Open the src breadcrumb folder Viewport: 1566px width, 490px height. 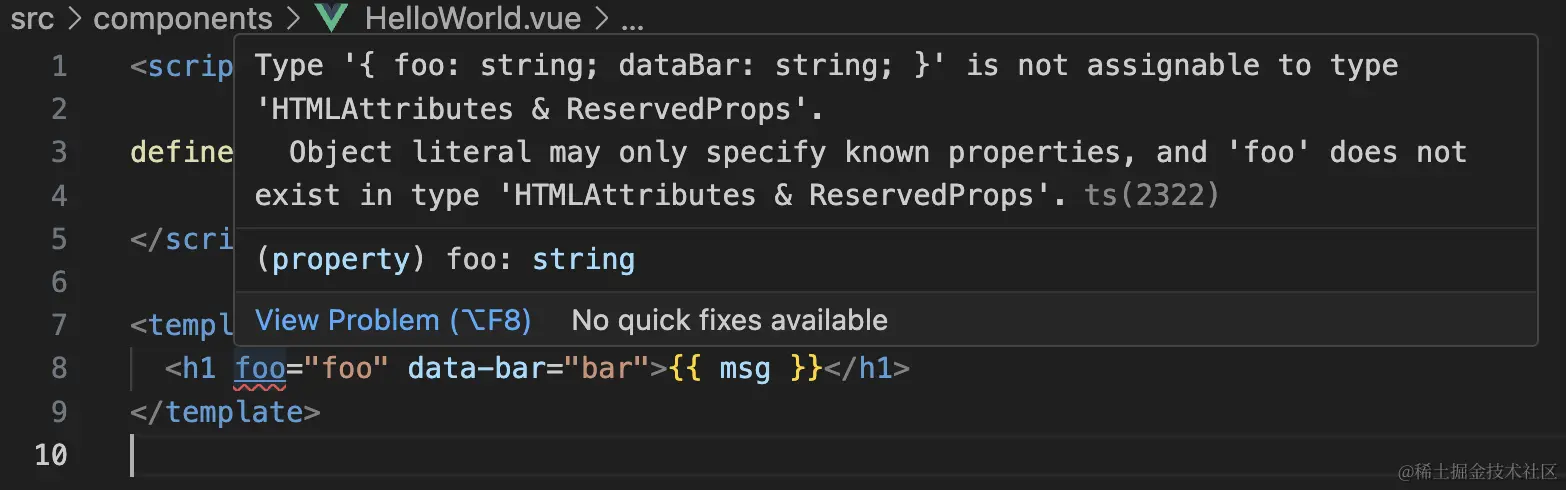(32, 18)
